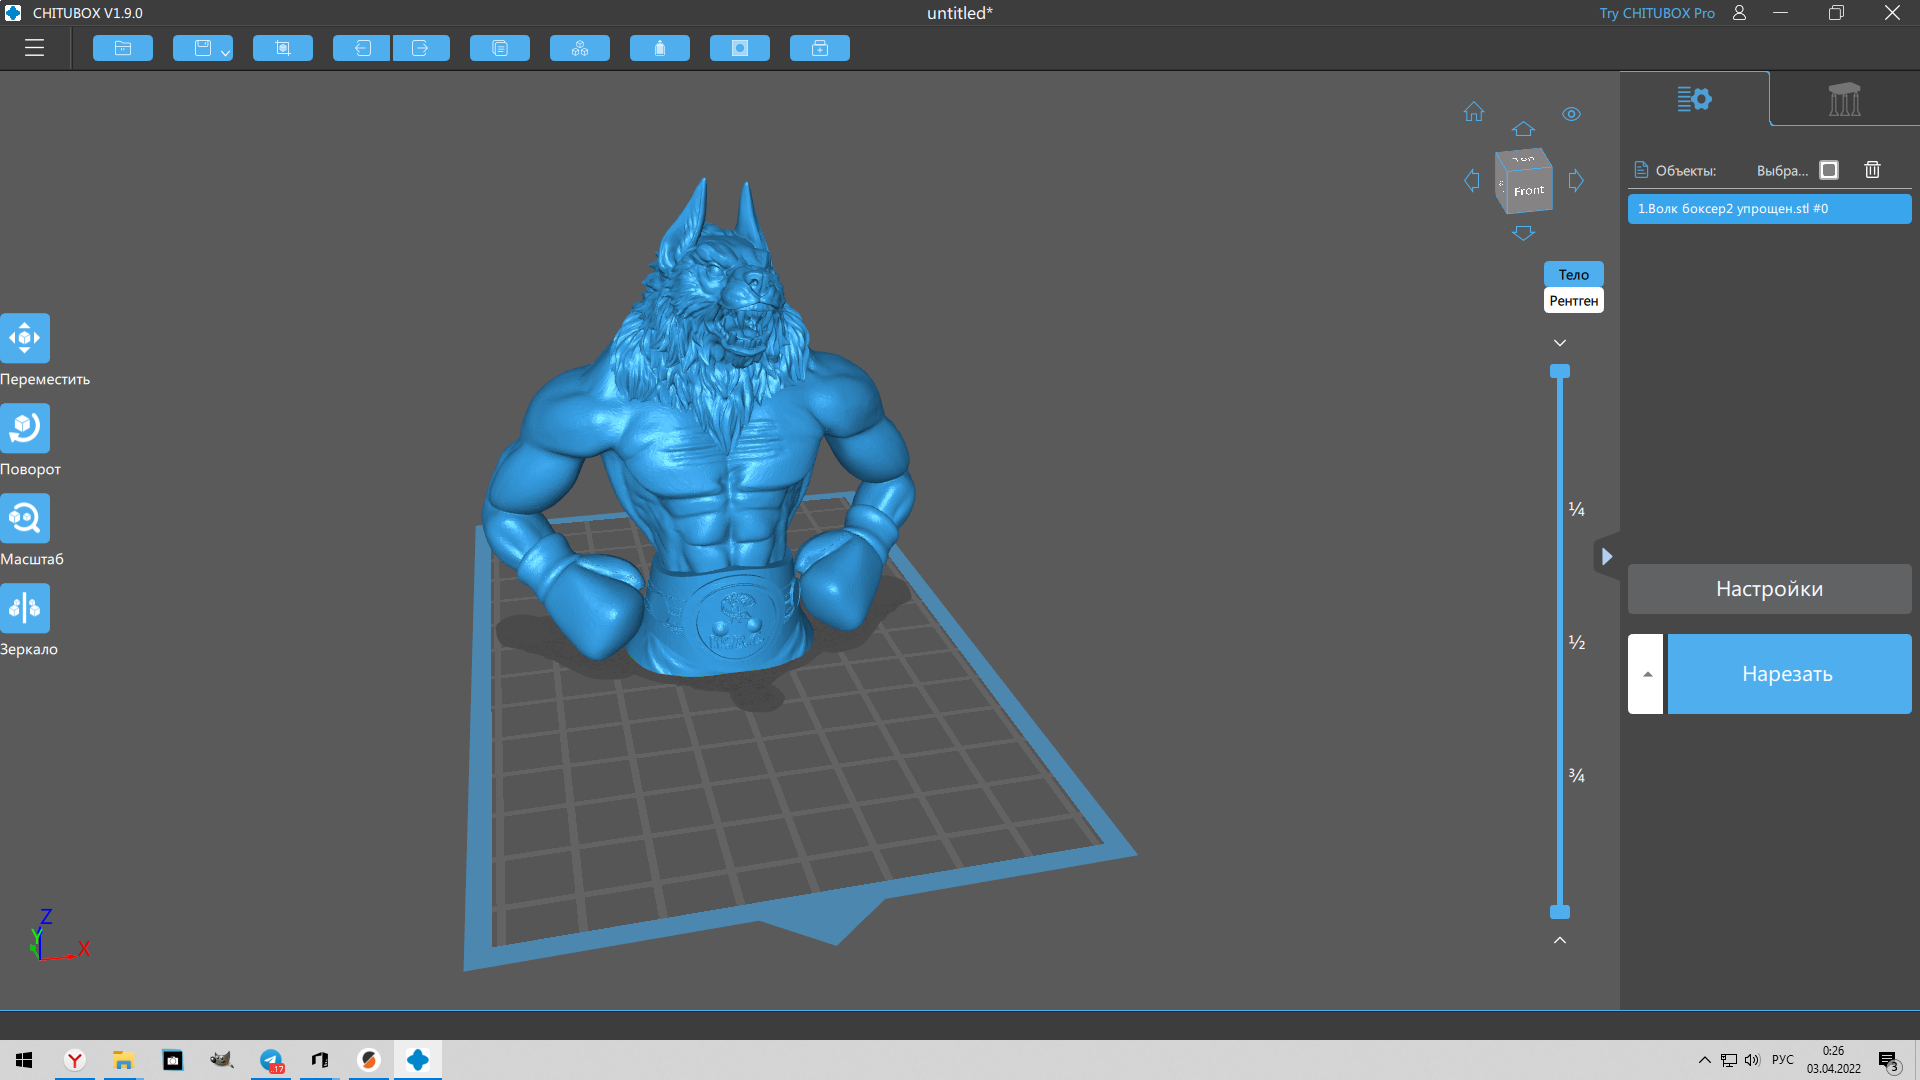Toggle the eye visibility icon near view cube
The height and width of the screenshot is (1080, 1920).
point(1571,114)
